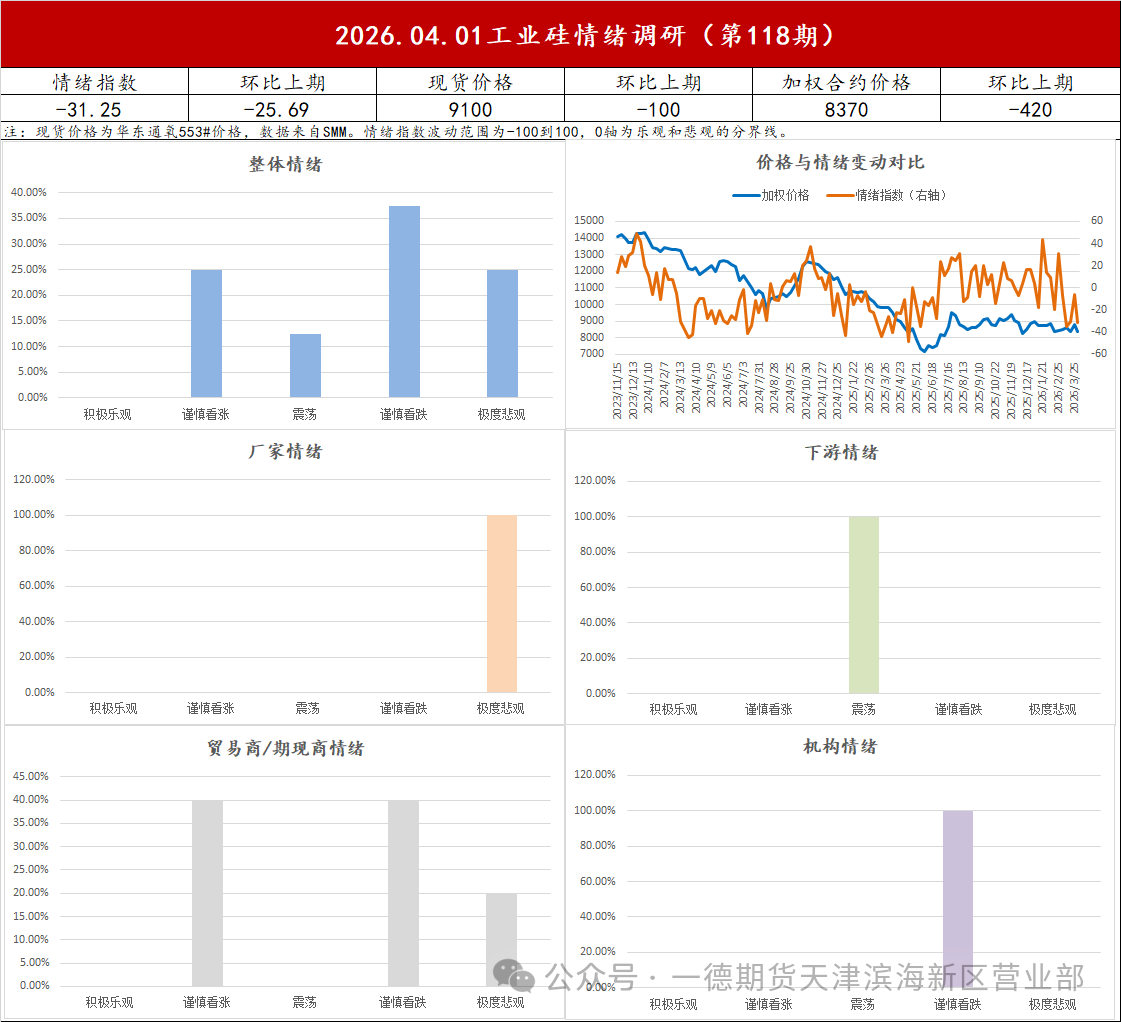Click the 现货价格 header cell
This screenshot has width=1121, height=1022.
[x=470, y=83]
